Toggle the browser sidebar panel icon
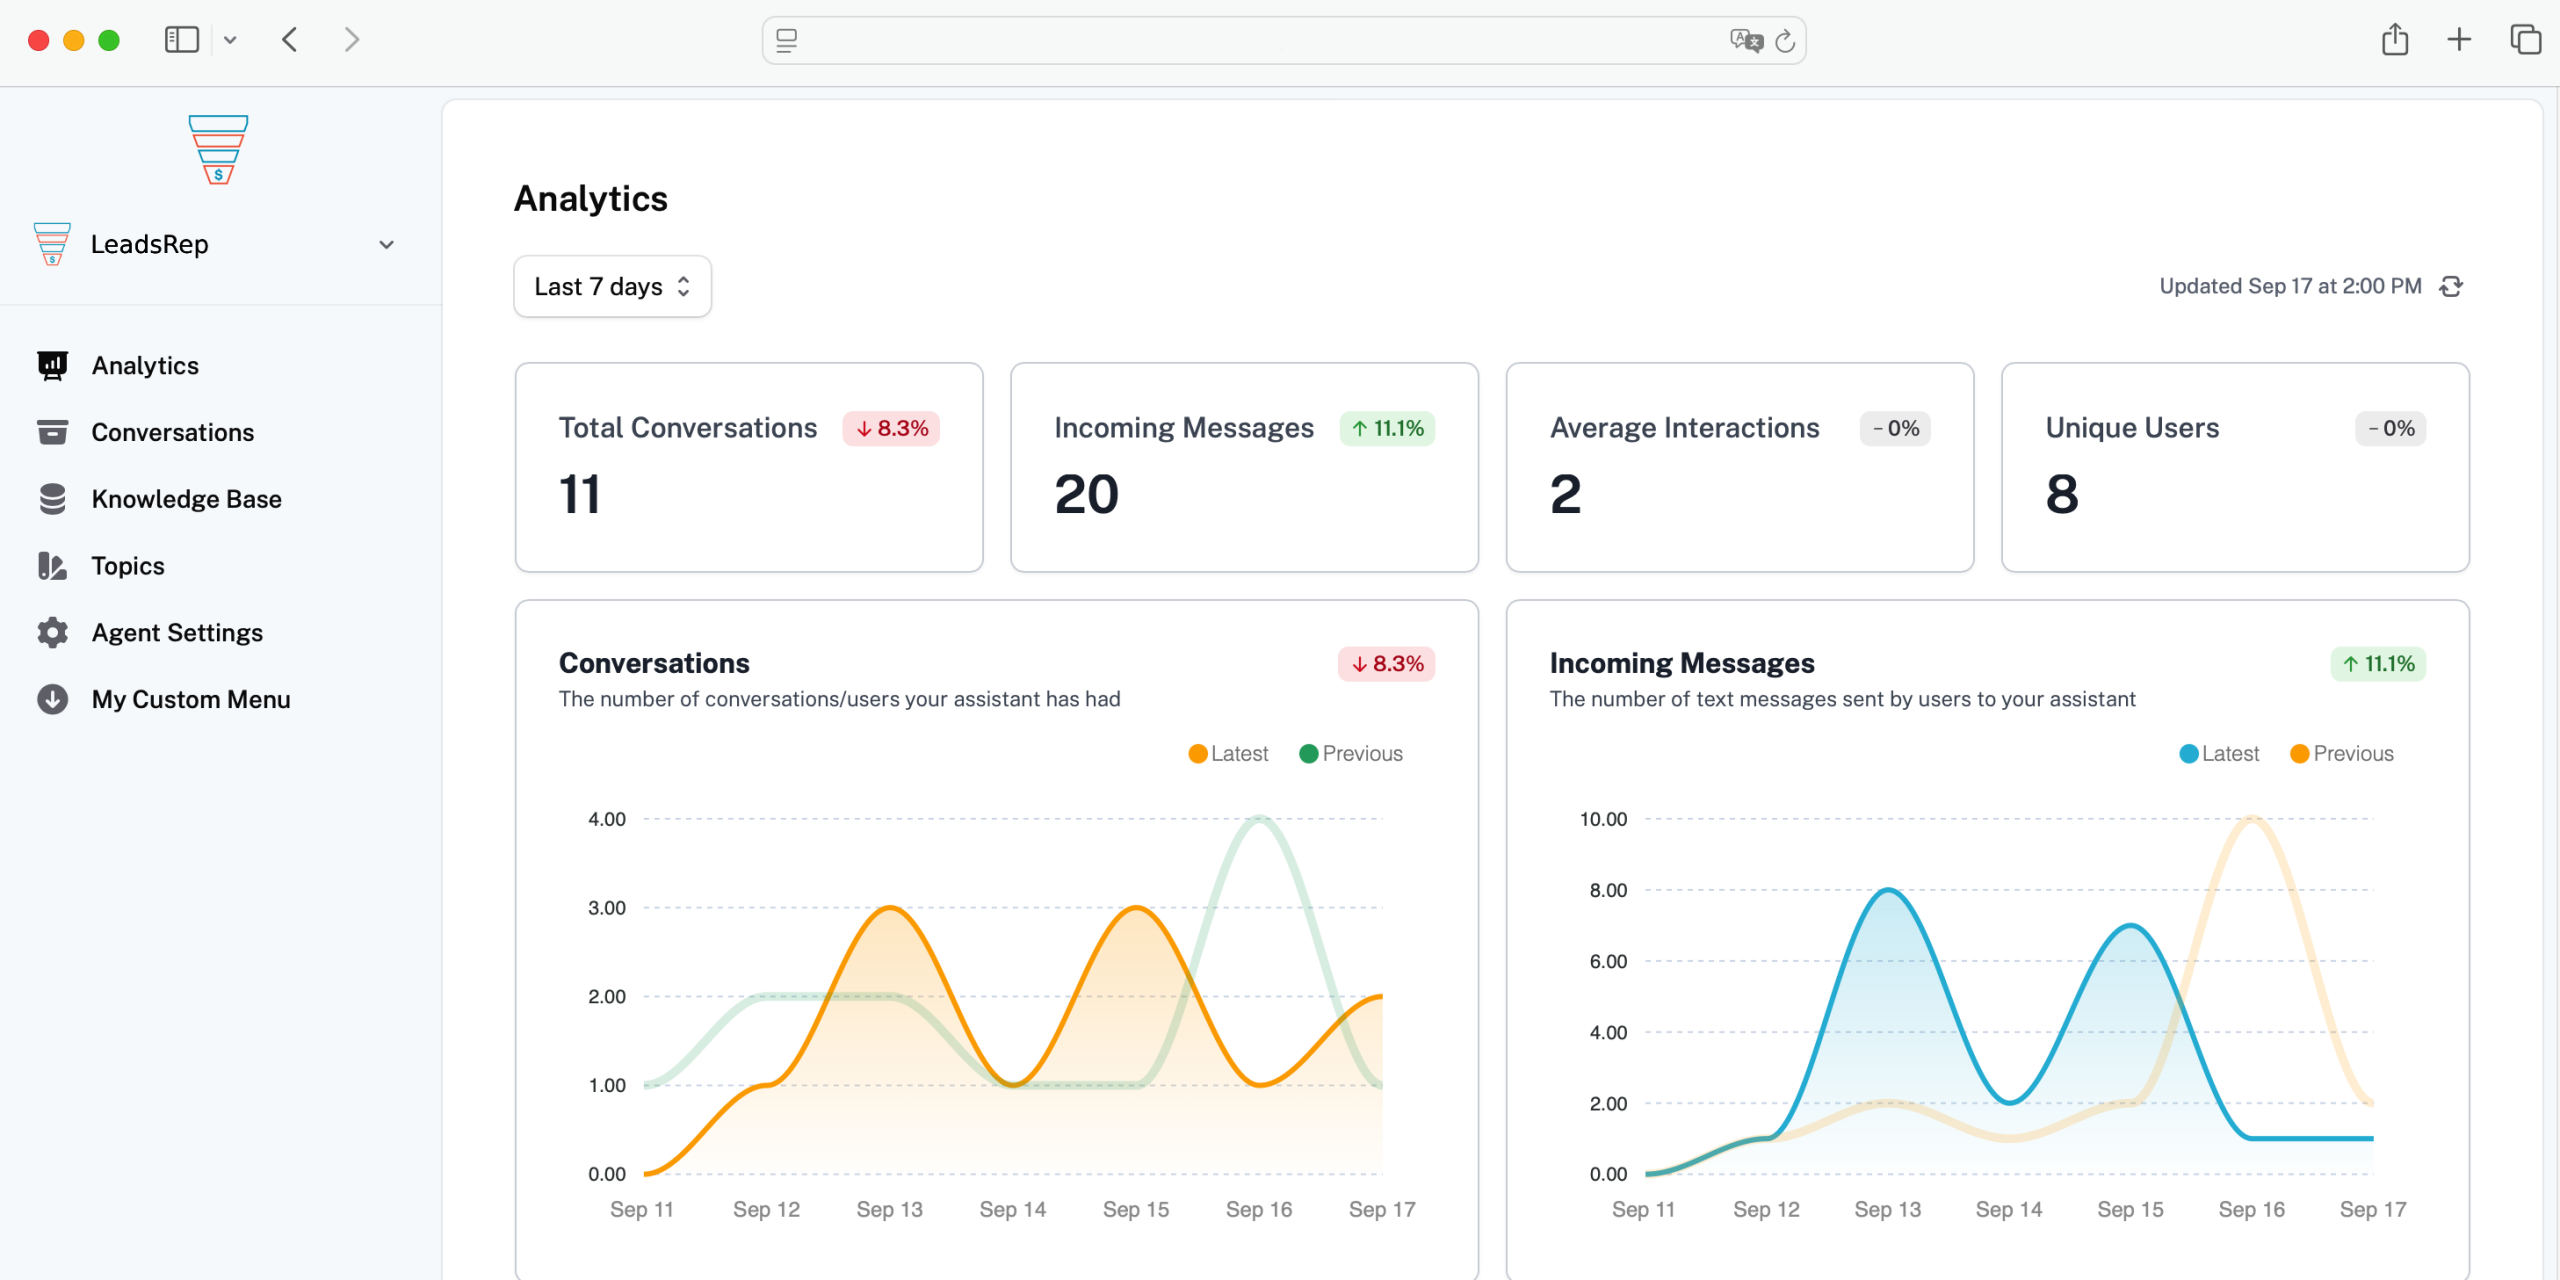The height and width of the screenshot is (1280, 2560). (x=182, y=40)
